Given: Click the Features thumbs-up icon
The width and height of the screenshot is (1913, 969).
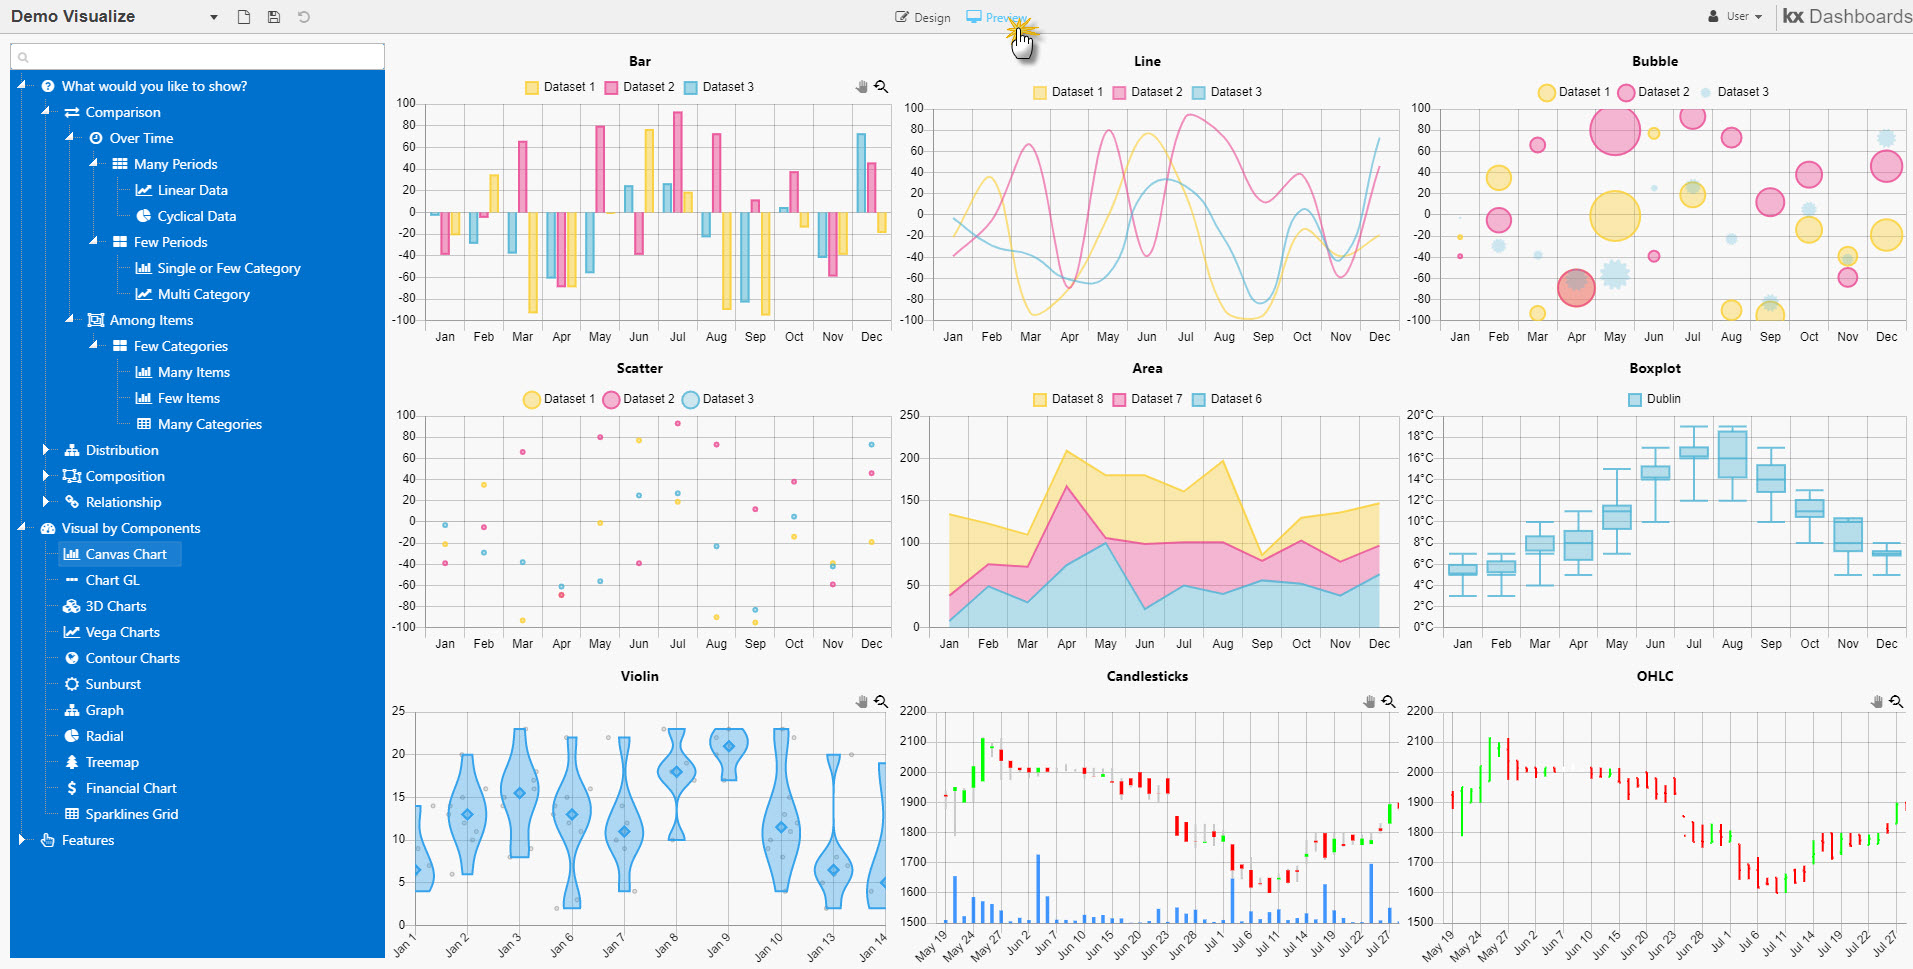Looking at the screenshot, I should click(48, 840).
